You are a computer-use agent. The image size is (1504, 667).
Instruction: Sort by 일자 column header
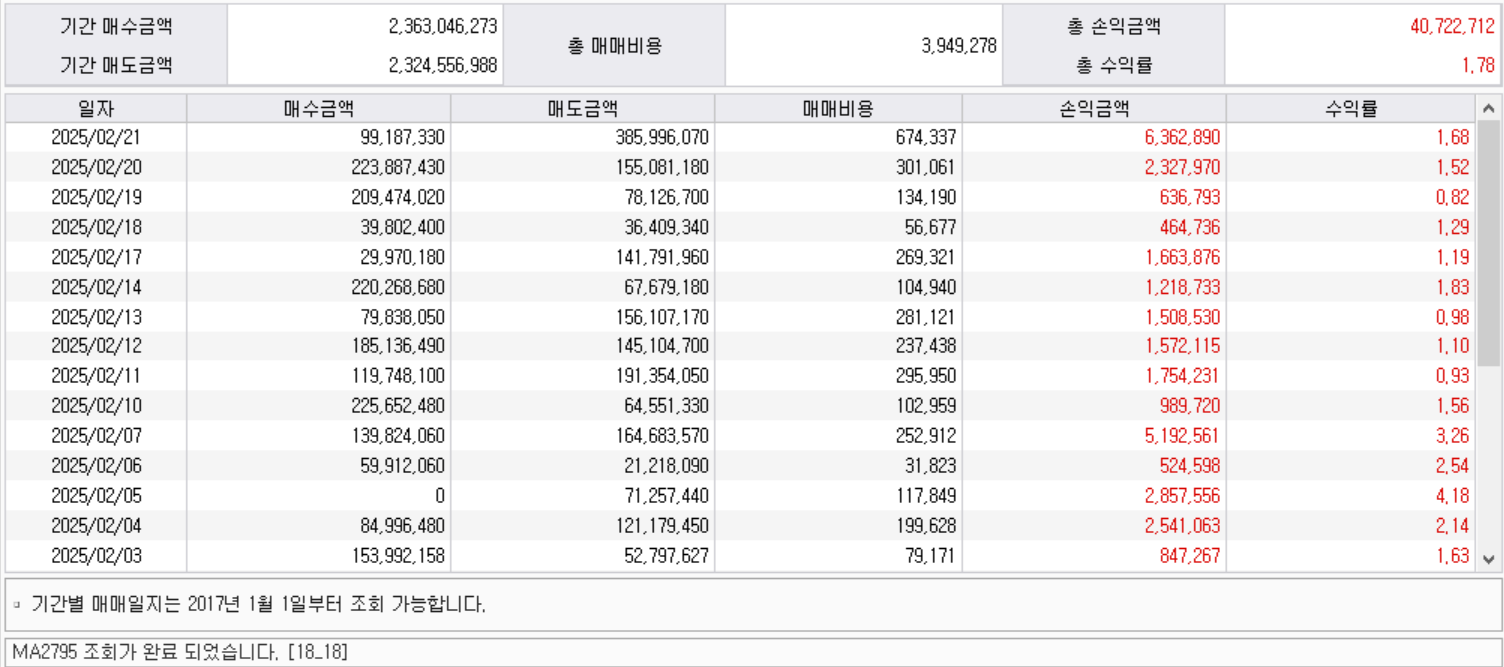(x=96, y=108)
